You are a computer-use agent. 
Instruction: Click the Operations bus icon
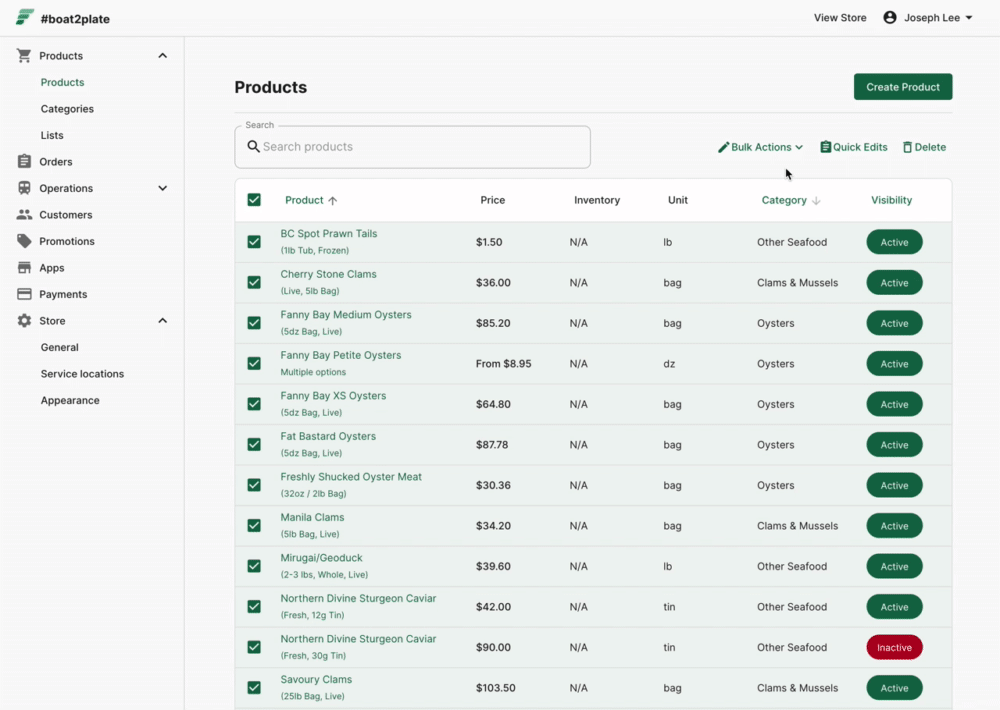pyautogui.click(x=24, y=188)
